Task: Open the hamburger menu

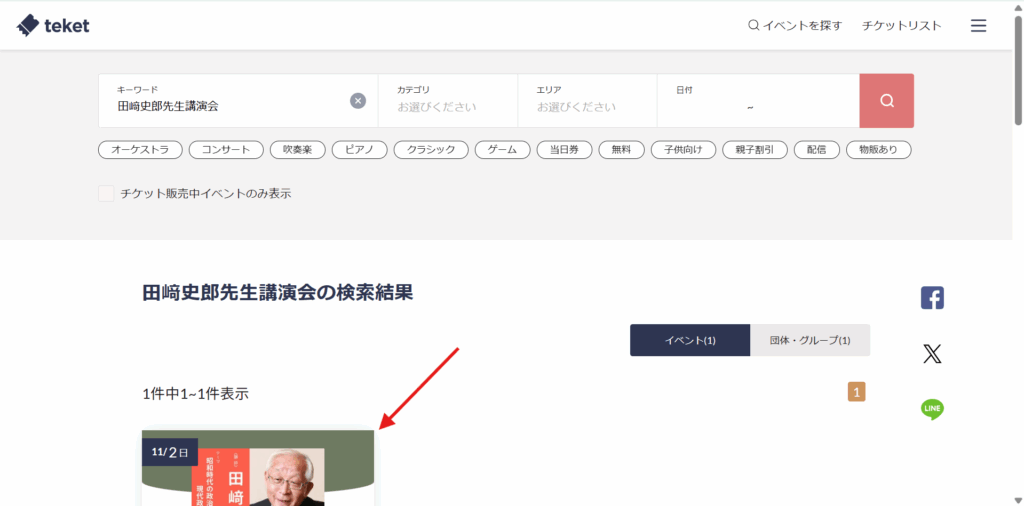Action: [x=978, y=26]
